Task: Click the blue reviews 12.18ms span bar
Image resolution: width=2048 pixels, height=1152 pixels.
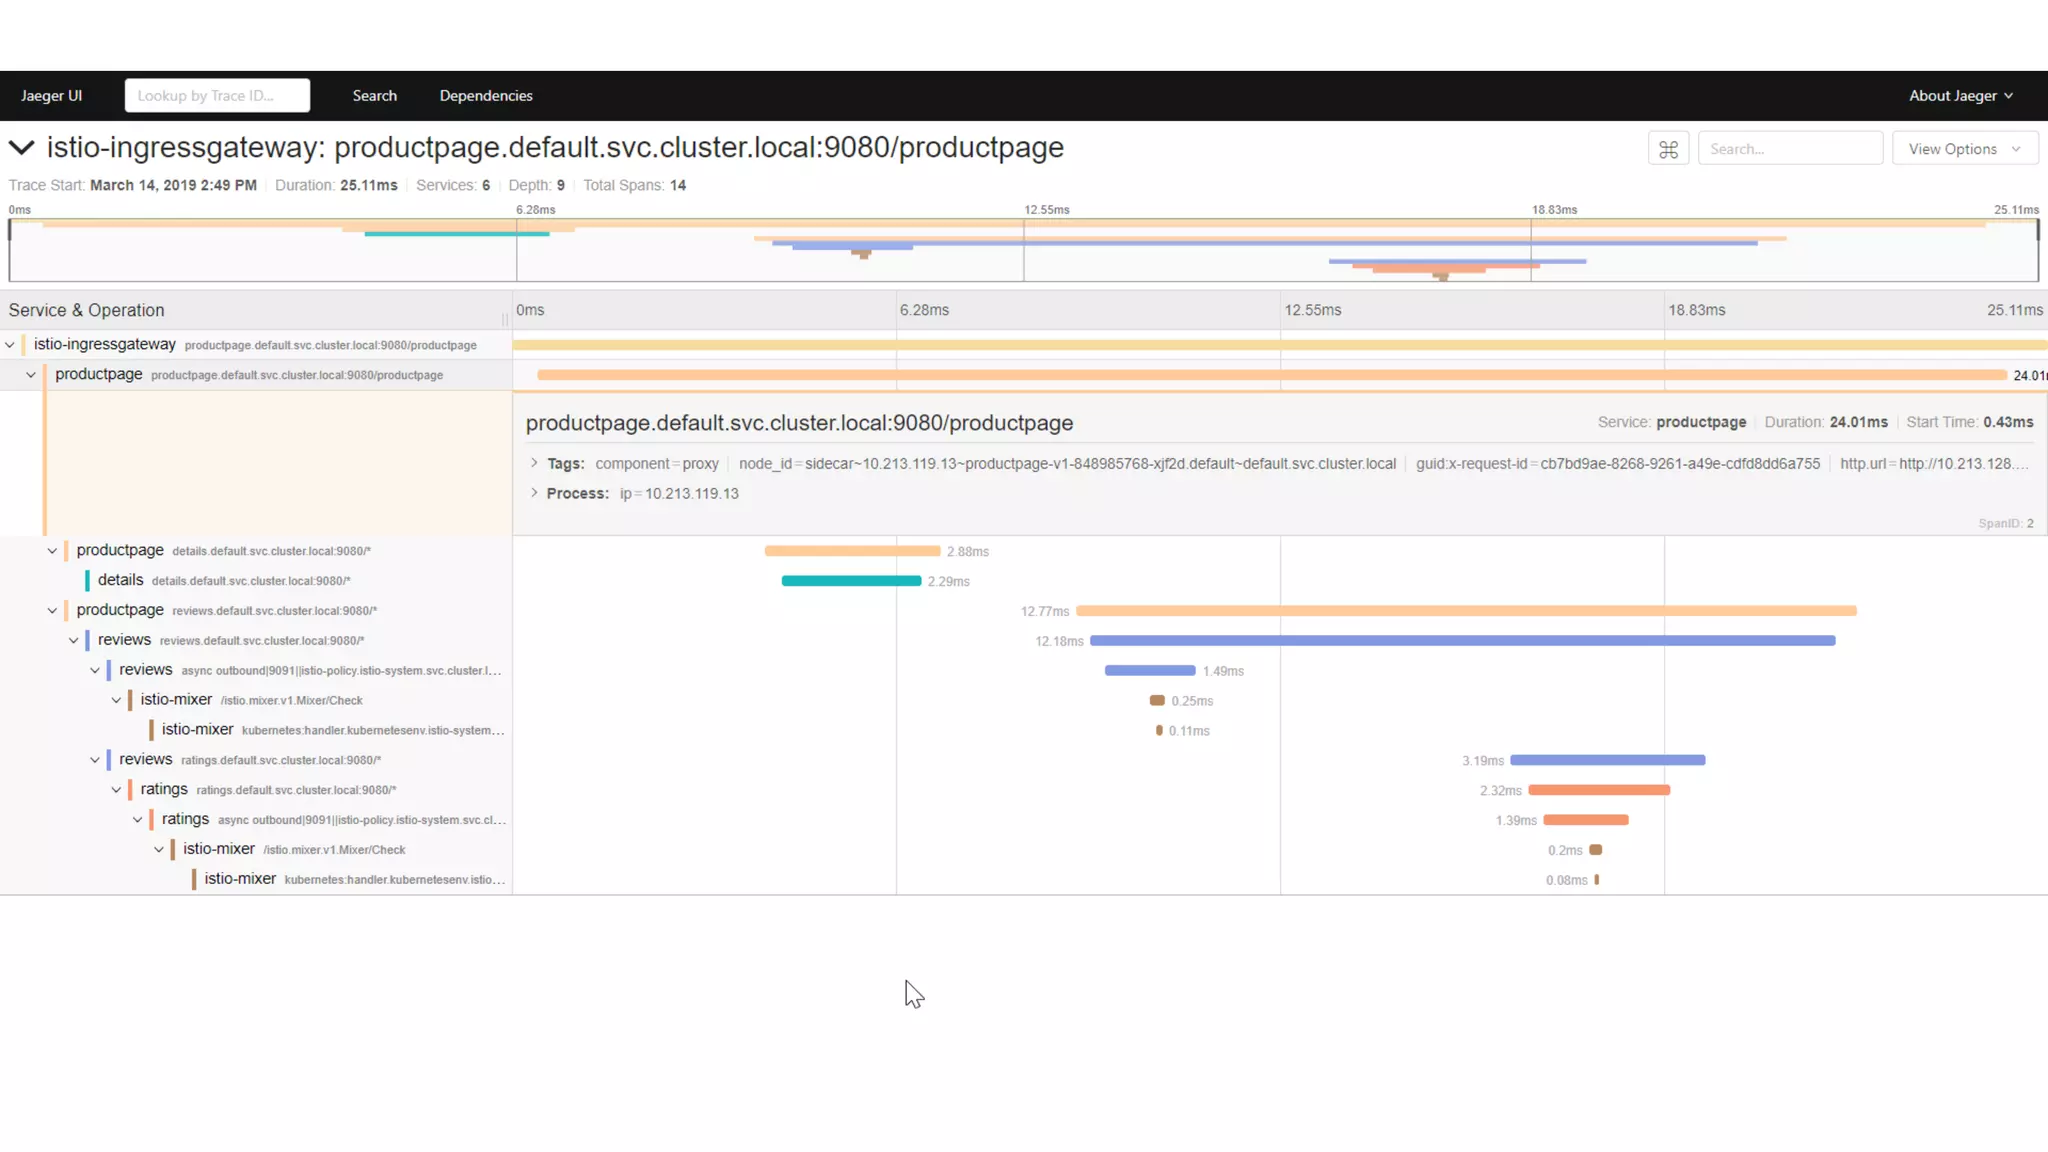Action: (1462, 641)
